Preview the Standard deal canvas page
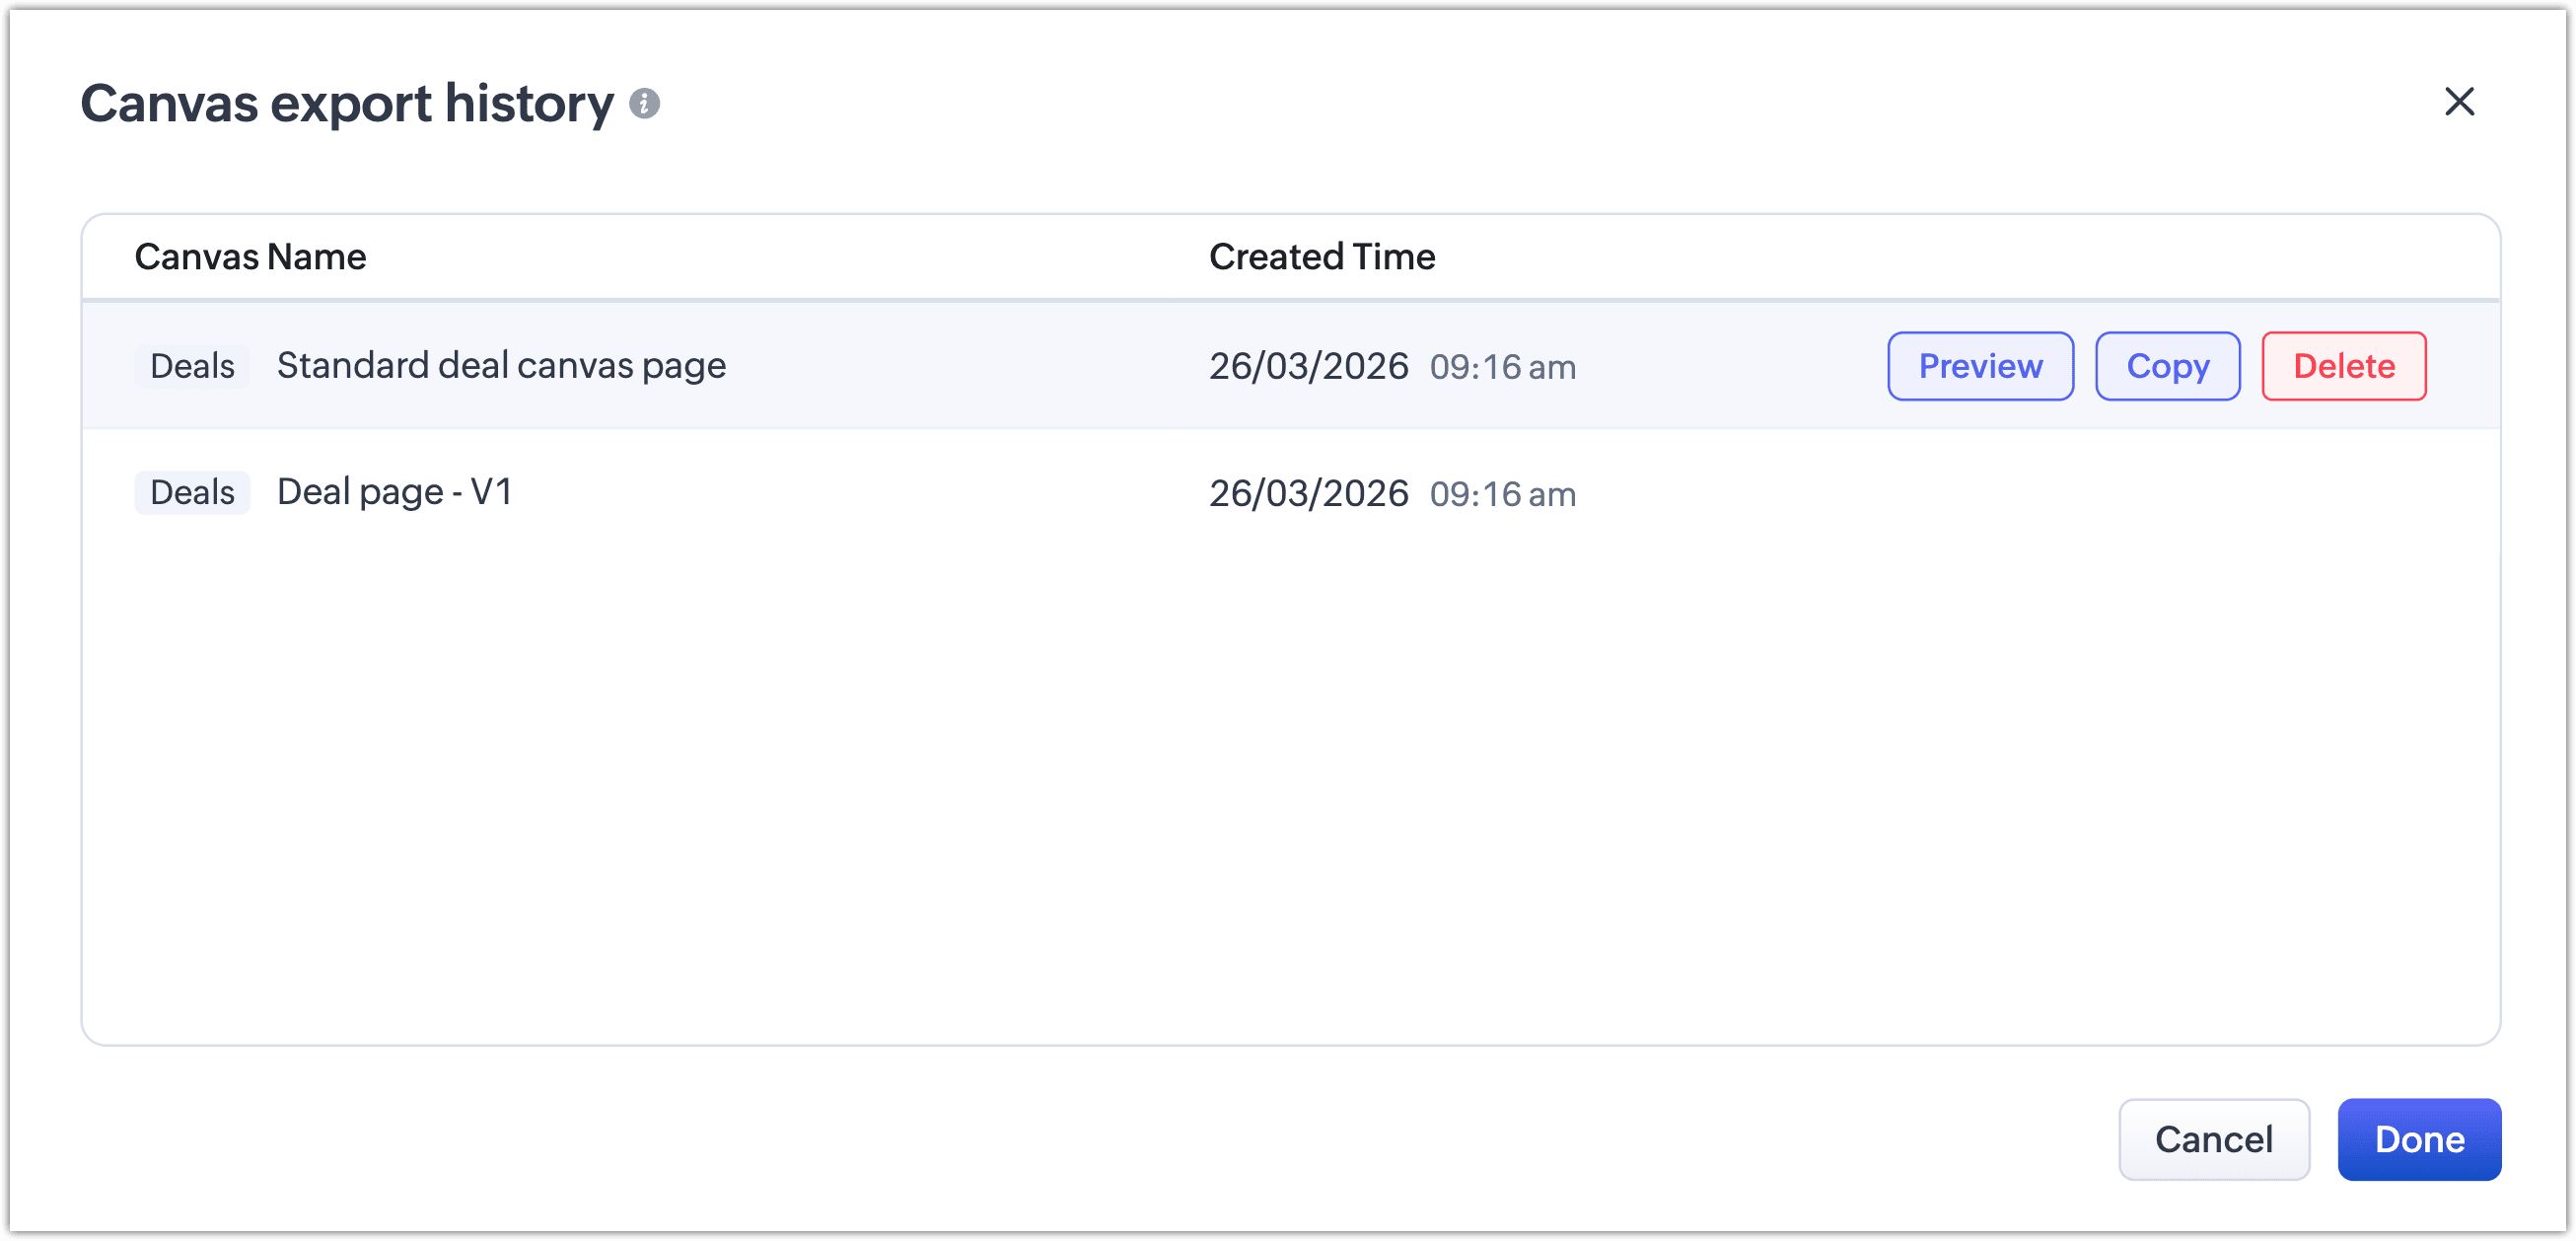Screen dimensions: 2576x1241 1980,366
